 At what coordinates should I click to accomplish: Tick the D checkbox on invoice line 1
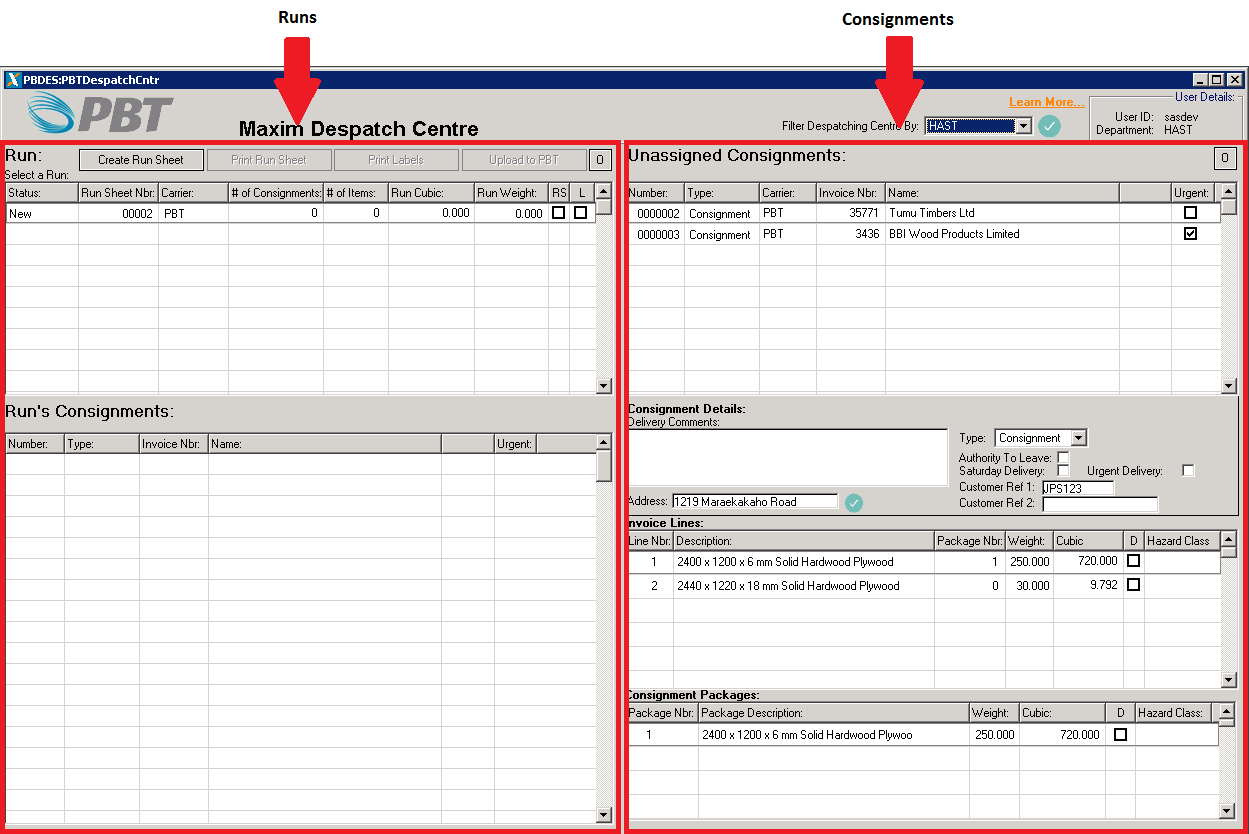point(1133,561)
